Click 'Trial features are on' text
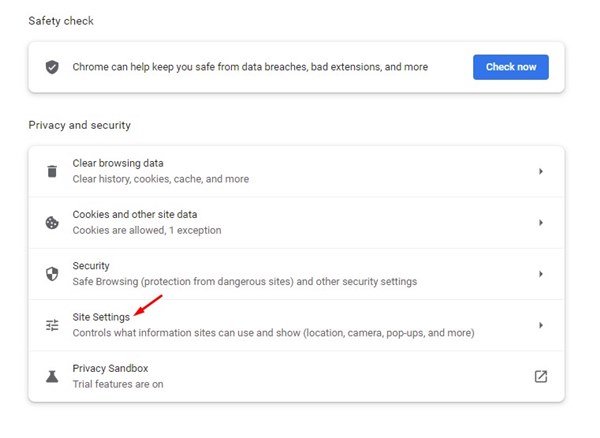 tap(118, 384)
